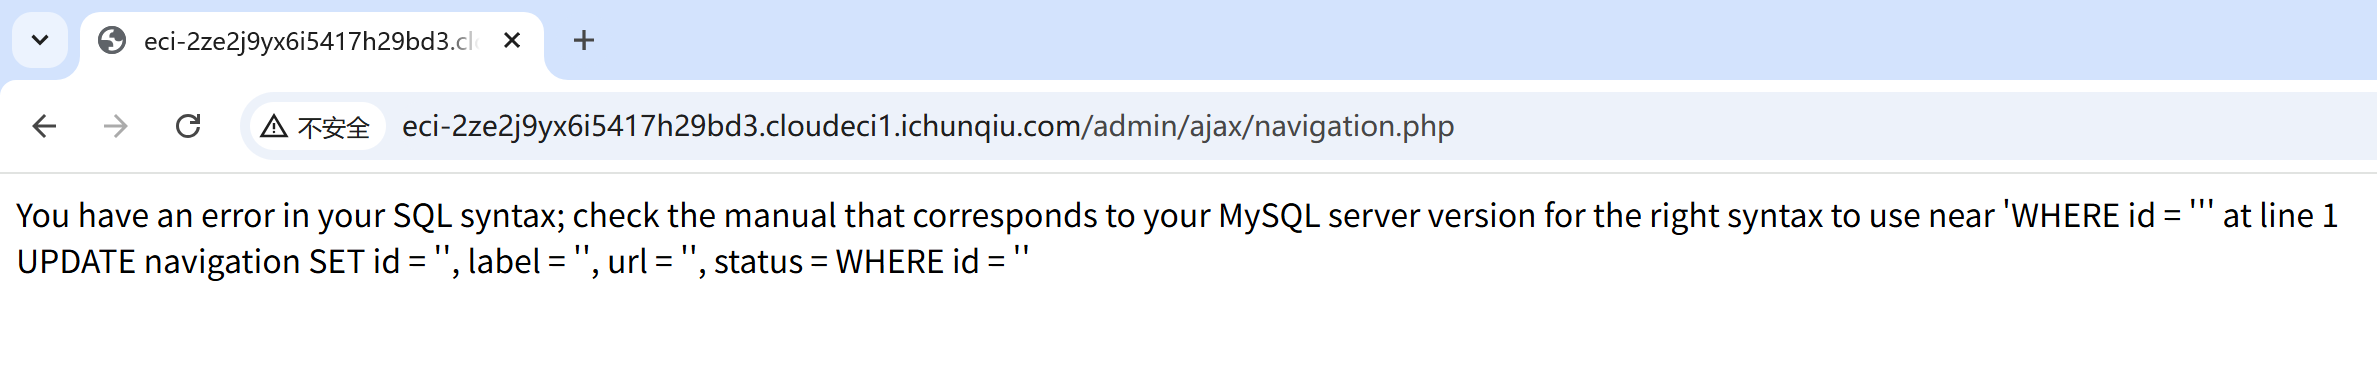Viewport: 2377px width, 374px height.
Task: Open a new tab with plus icon
Action: pos(584,40)
